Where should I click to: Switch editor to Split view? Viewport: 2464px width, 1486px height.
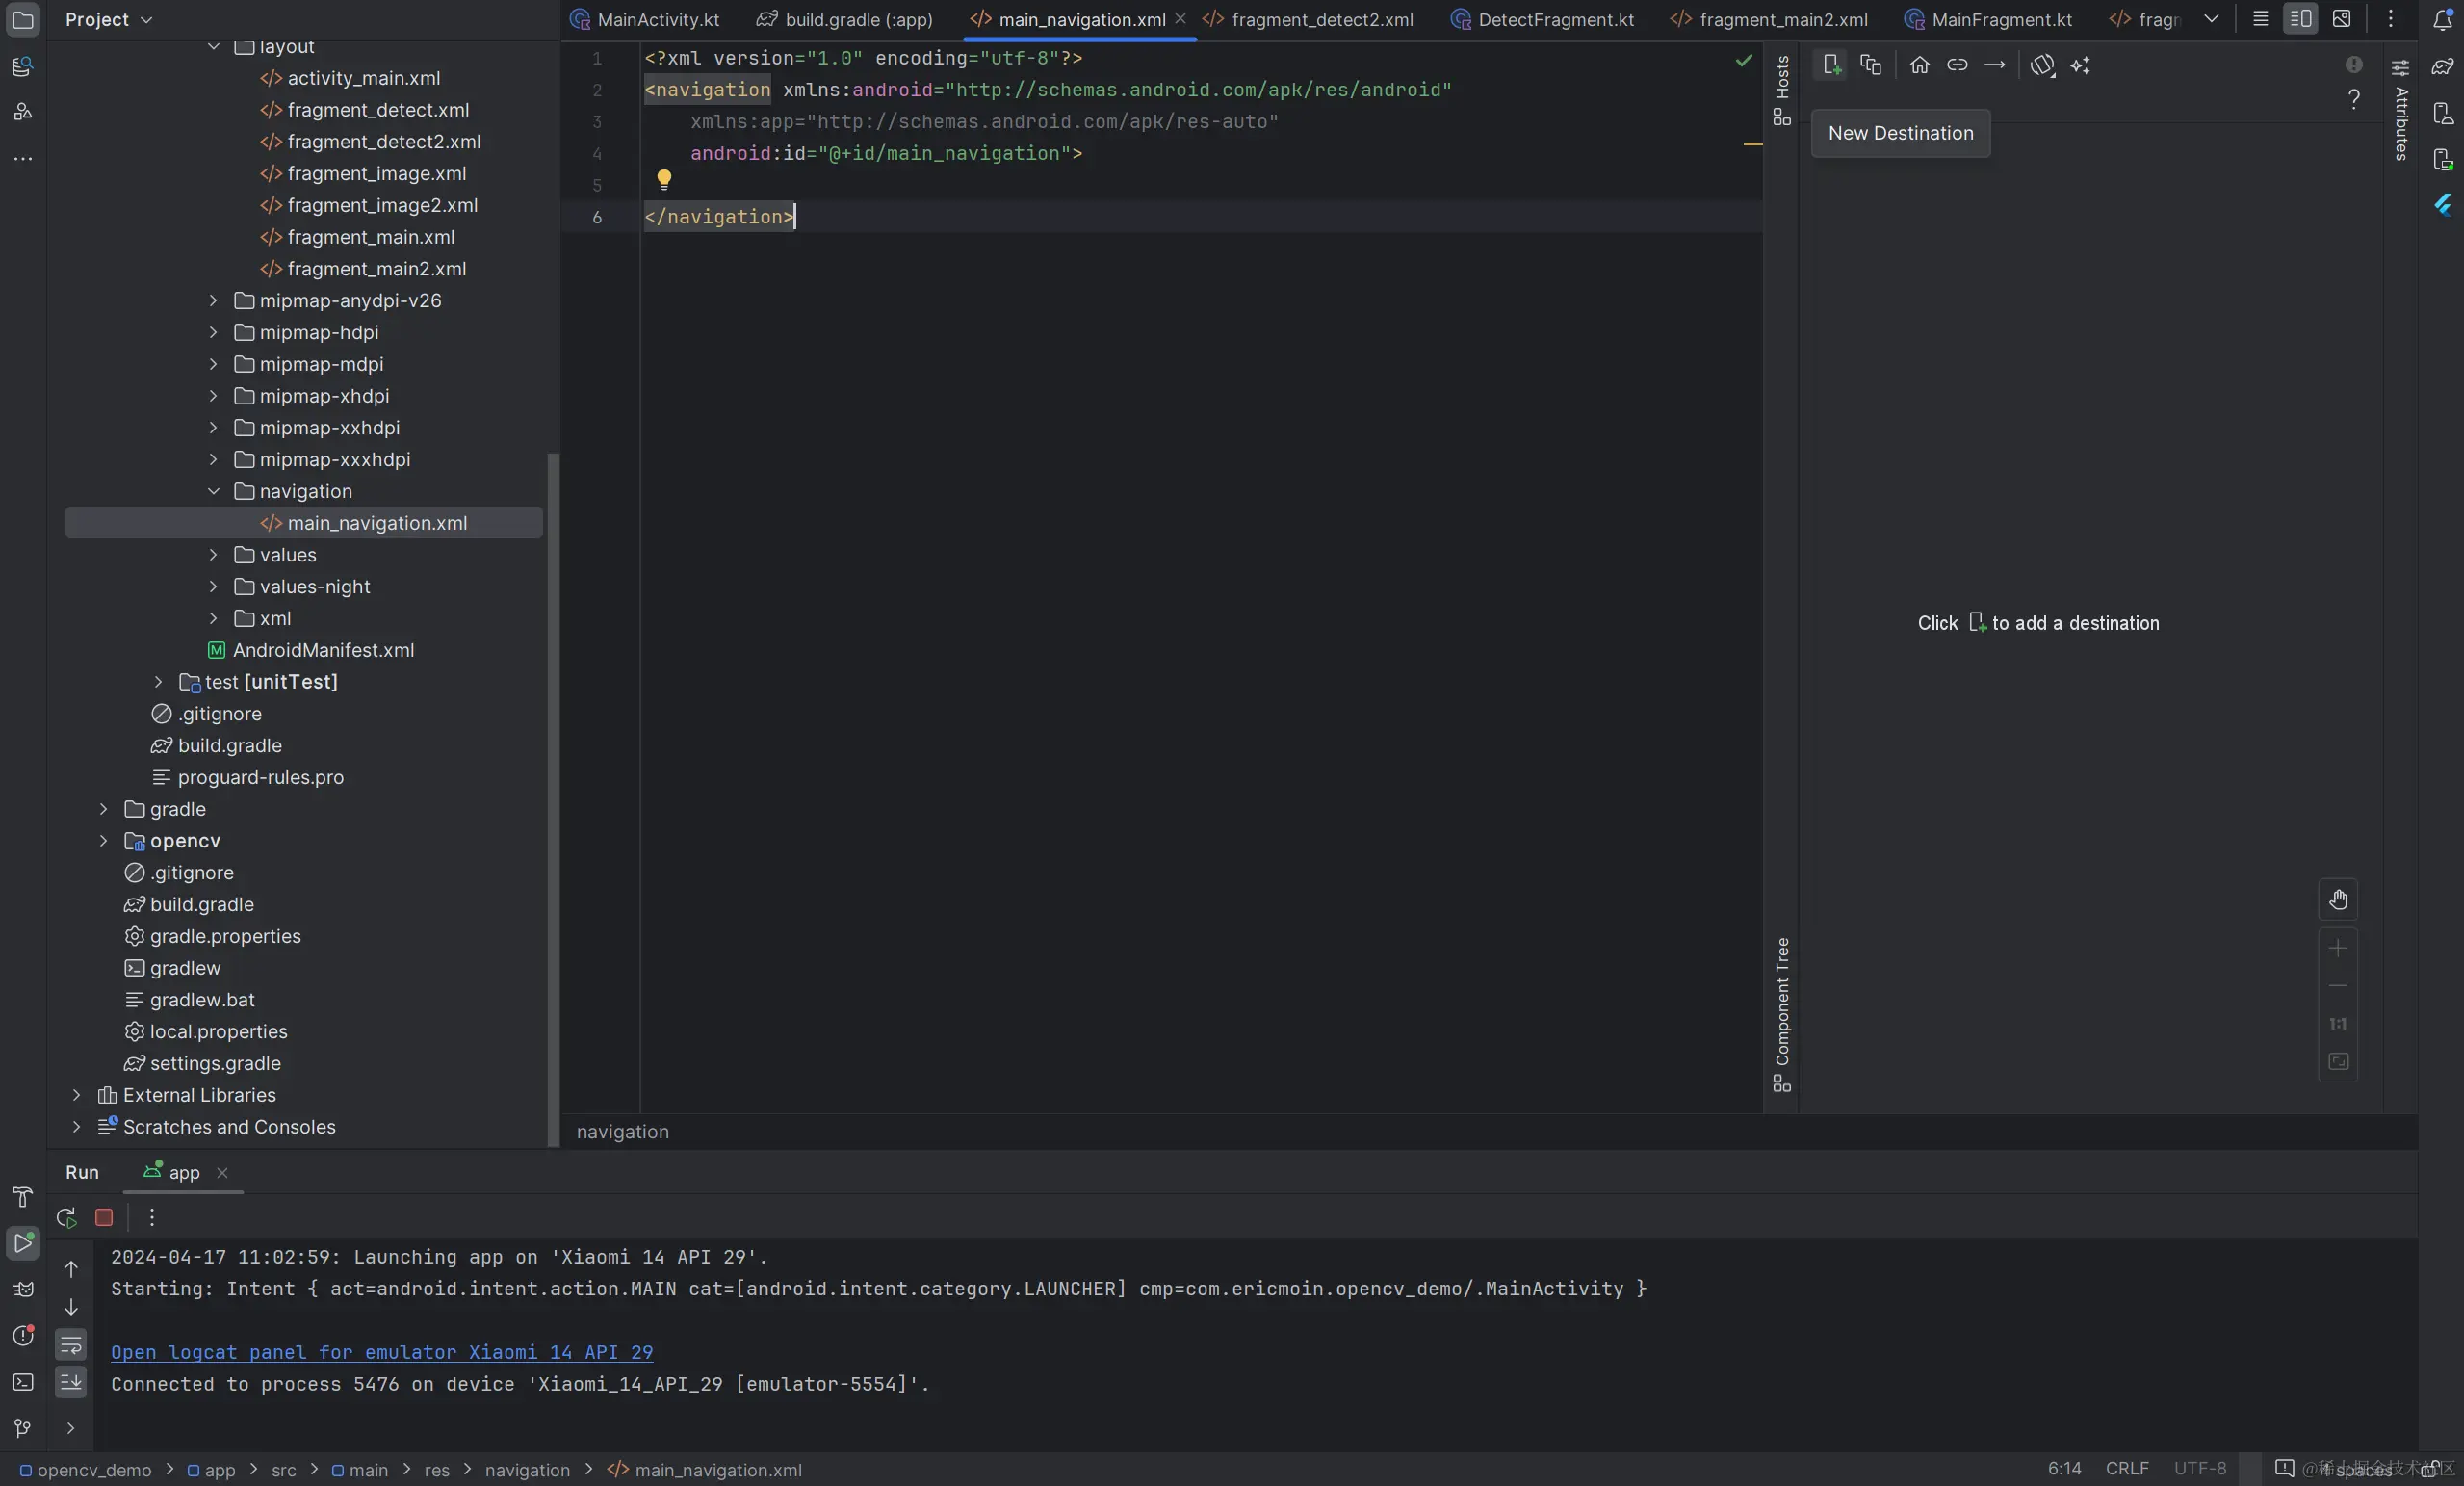pos(2300,19)
